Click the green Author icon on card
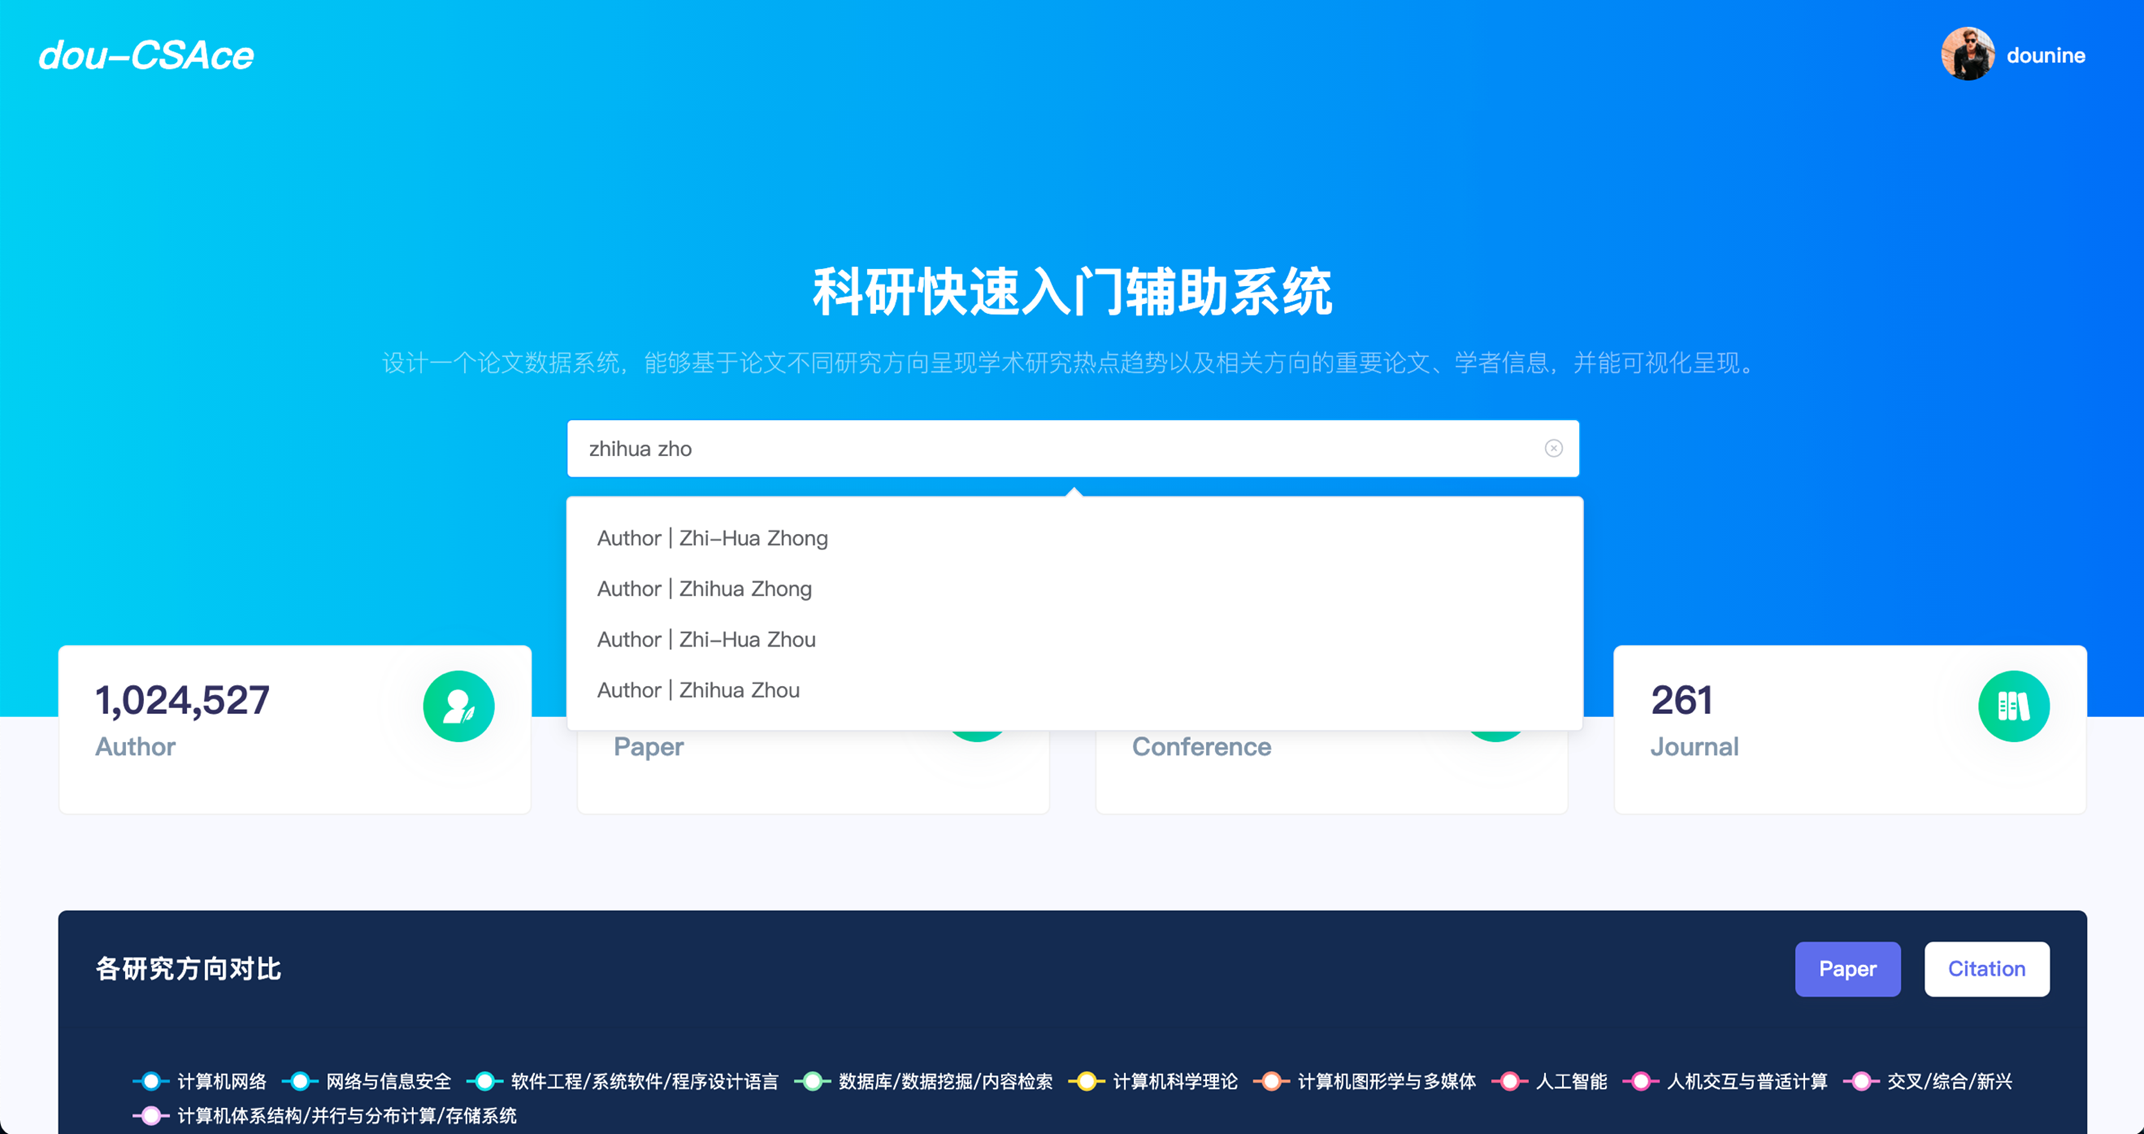The height and width of the screenshot is (1134, 2144). click(458, 706)
